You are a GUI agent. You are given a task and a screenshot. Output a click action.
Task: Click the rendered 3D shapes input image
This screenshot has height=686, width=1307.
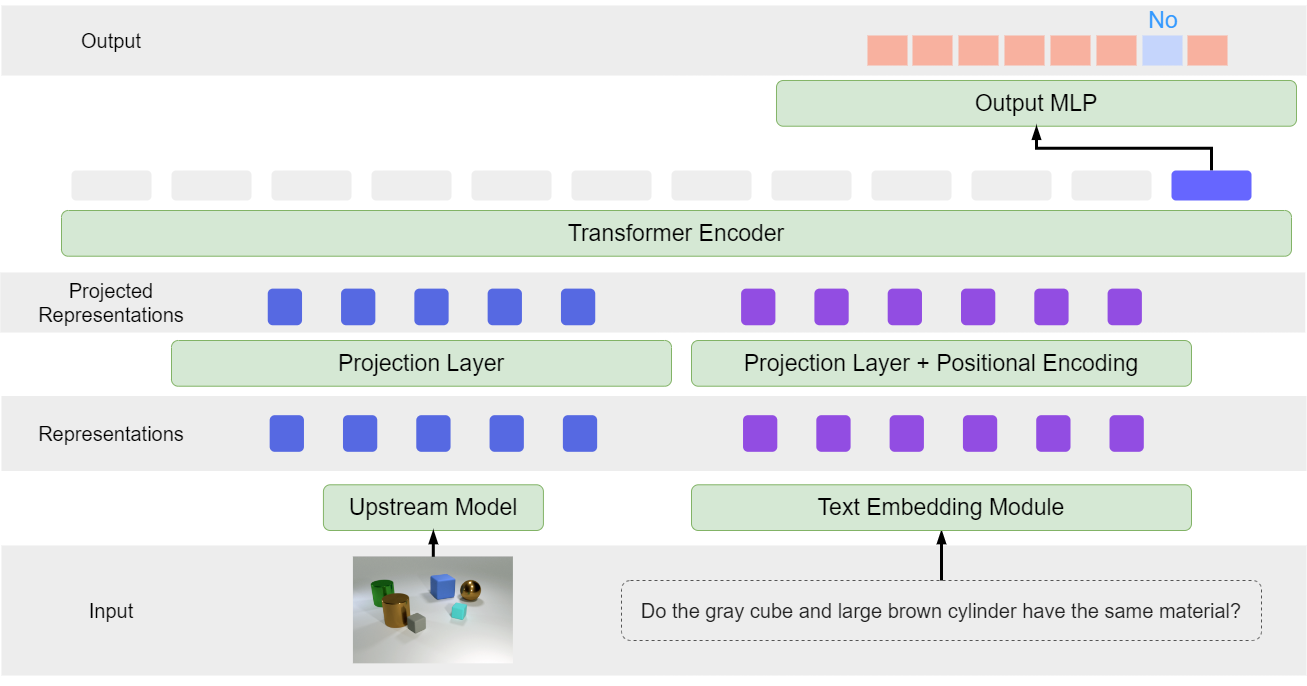coord(433,610)
